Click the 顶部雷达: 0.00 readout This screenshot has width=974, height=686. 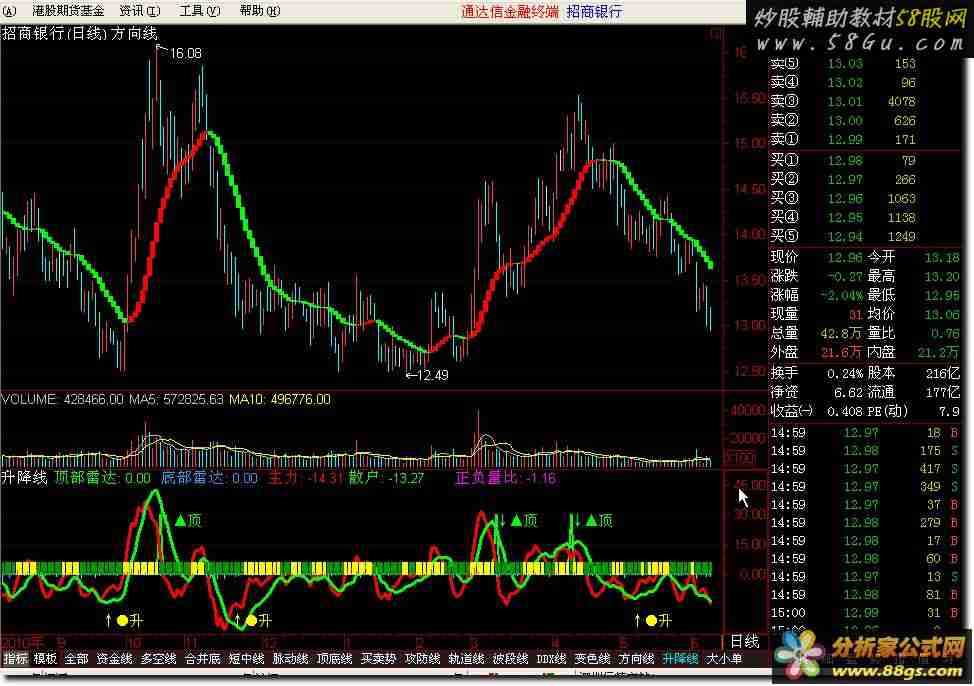[x=102, y=478]
